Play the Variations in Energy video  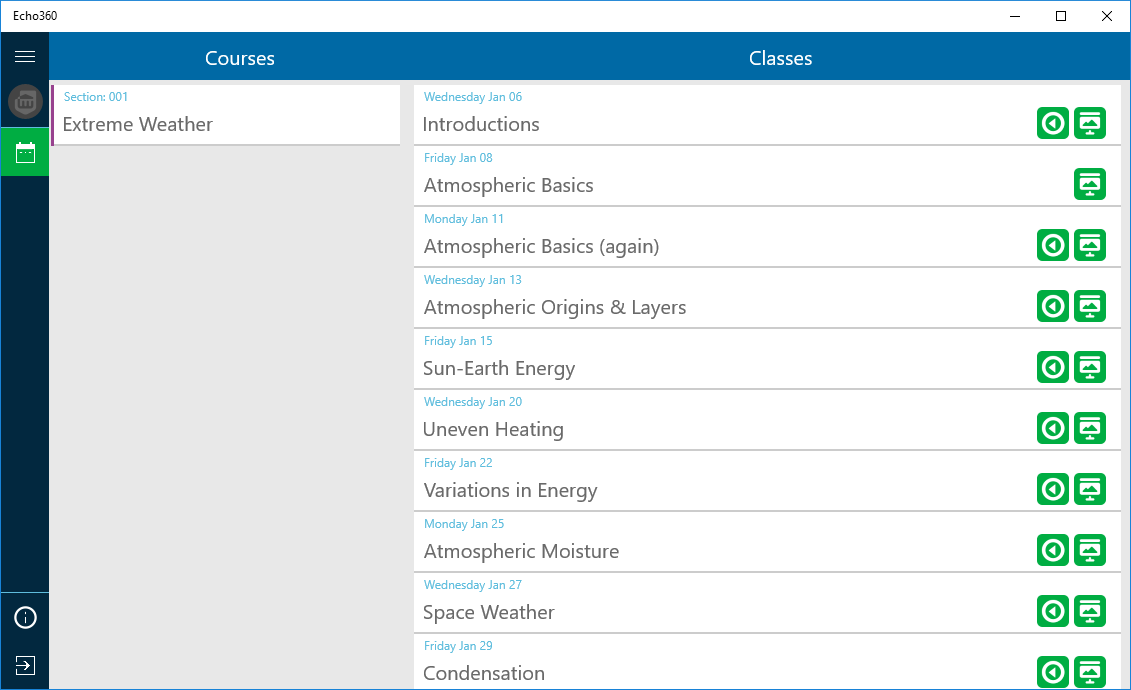tap(1053, 489)
